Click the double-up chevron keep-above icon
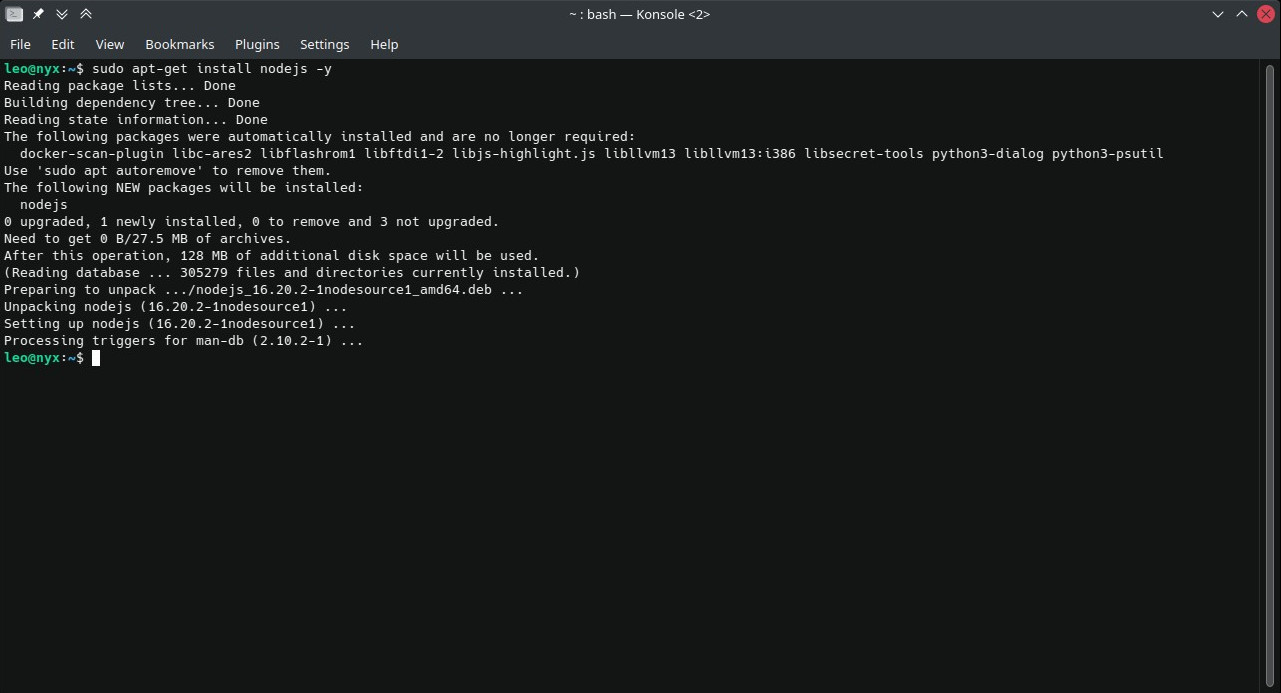Viewport: 1281px width, 693px height. (86, 14)
